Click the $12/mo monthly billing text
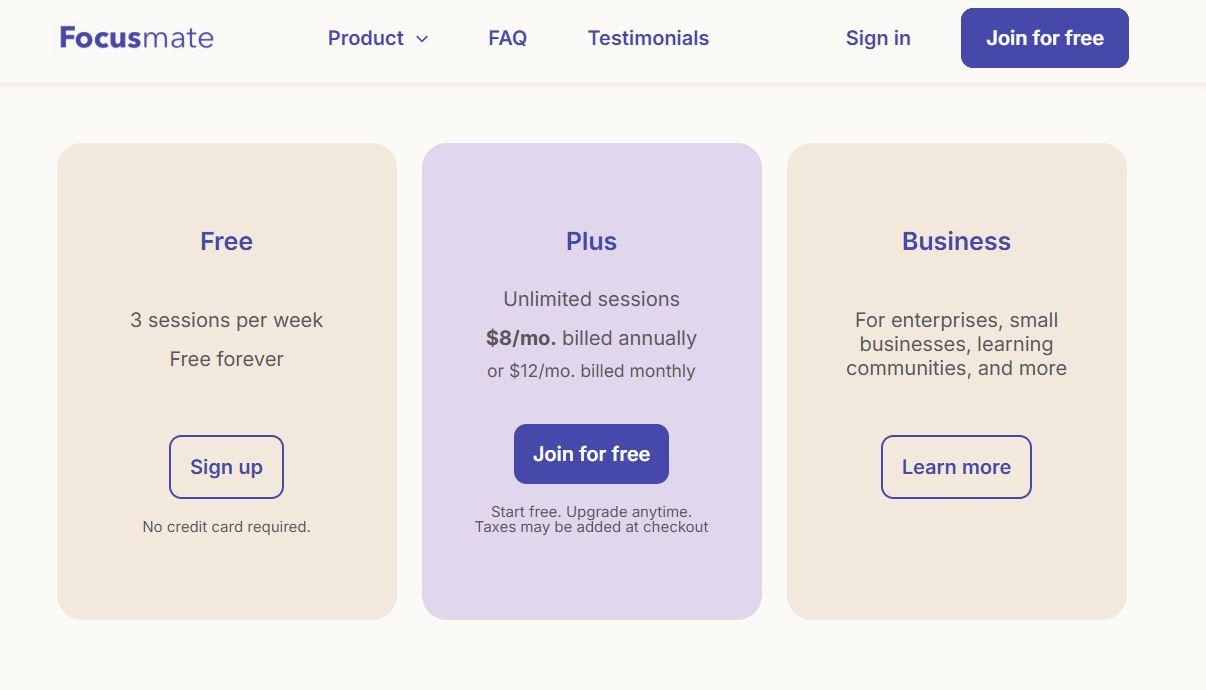1206x690 pixels. click(x=591, y=371)
